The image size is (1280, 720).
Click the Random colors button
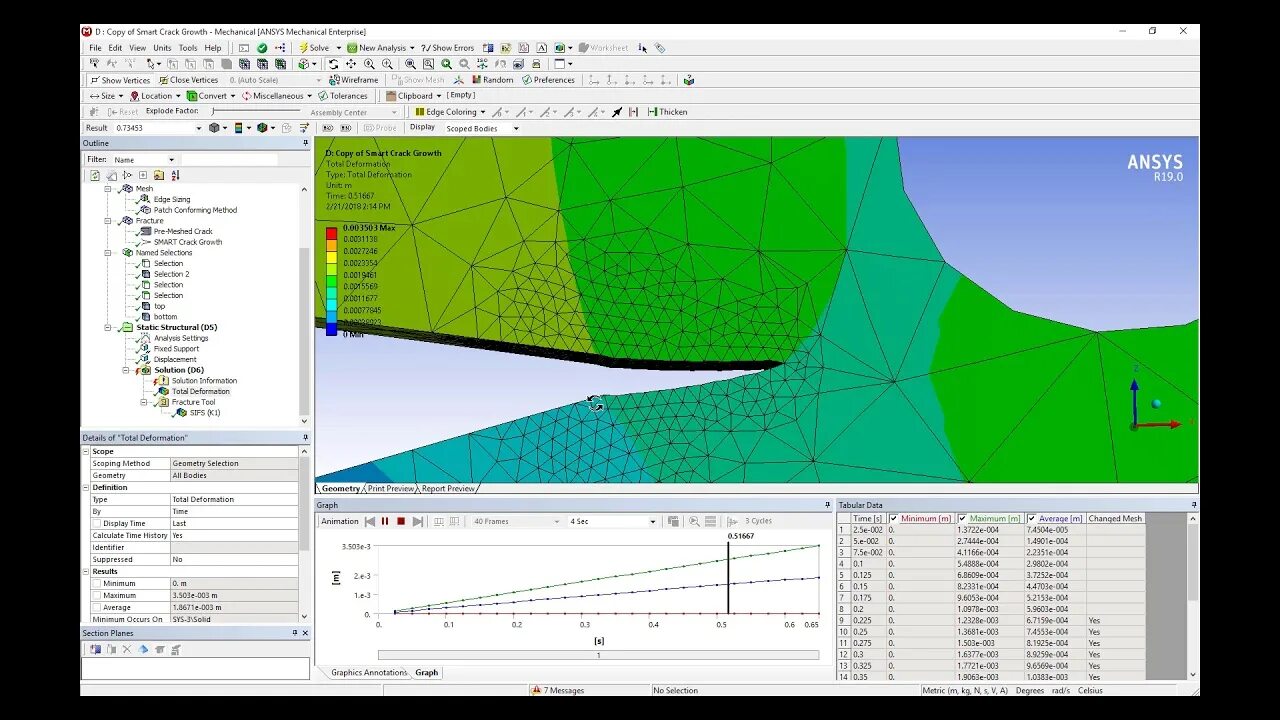click(492, 80)
